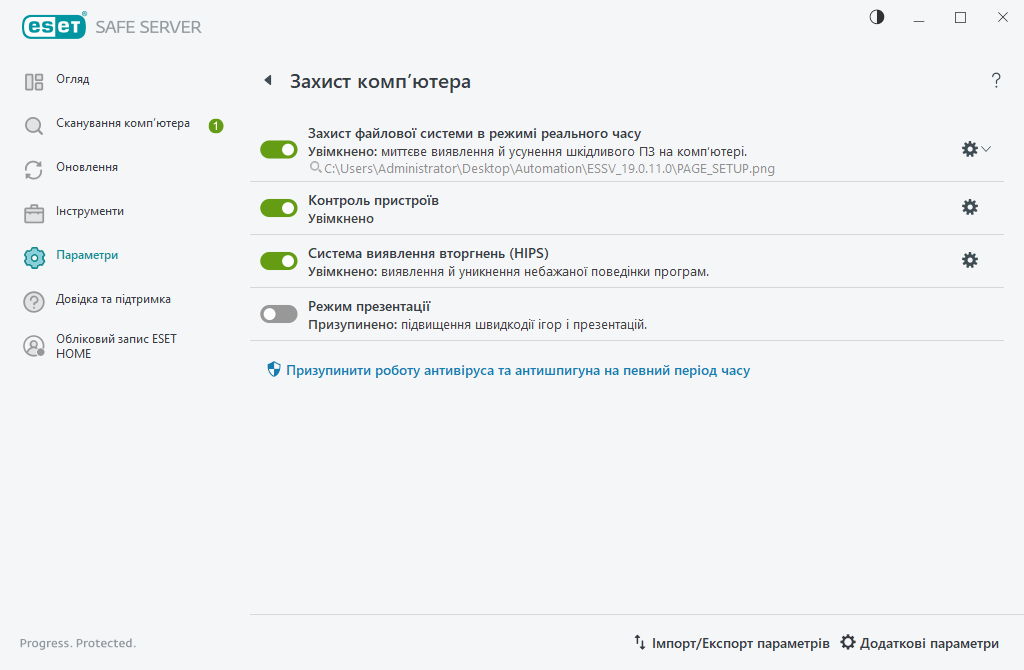Viewport: 1024px width, 670px height.
Task: Enable the Режим презентації toggle
Action: [279, 314]
